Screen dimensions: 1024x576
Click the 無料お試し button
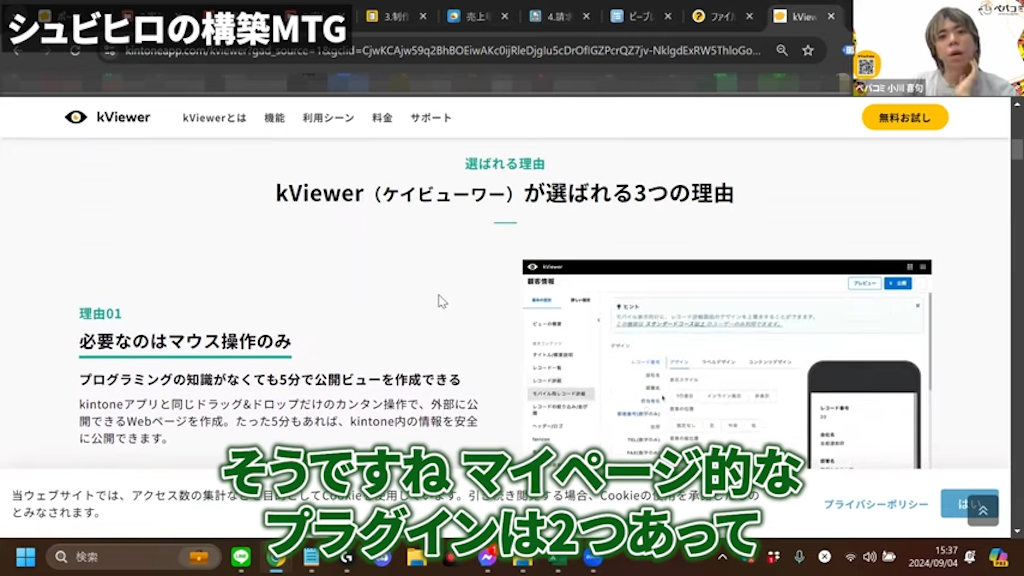(x=904, y=117)
